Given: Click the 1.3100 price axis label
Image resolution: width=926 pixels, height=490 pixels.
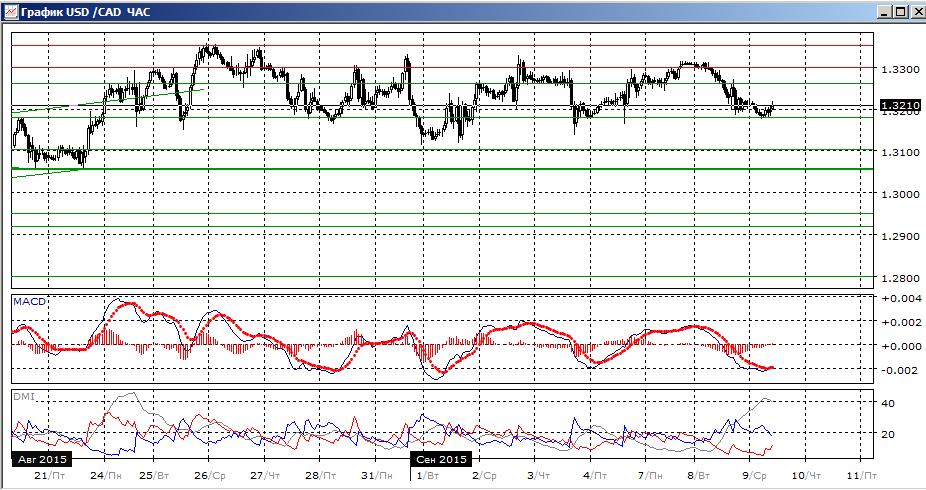Looking at the screenshot, I should pos(900,152).
